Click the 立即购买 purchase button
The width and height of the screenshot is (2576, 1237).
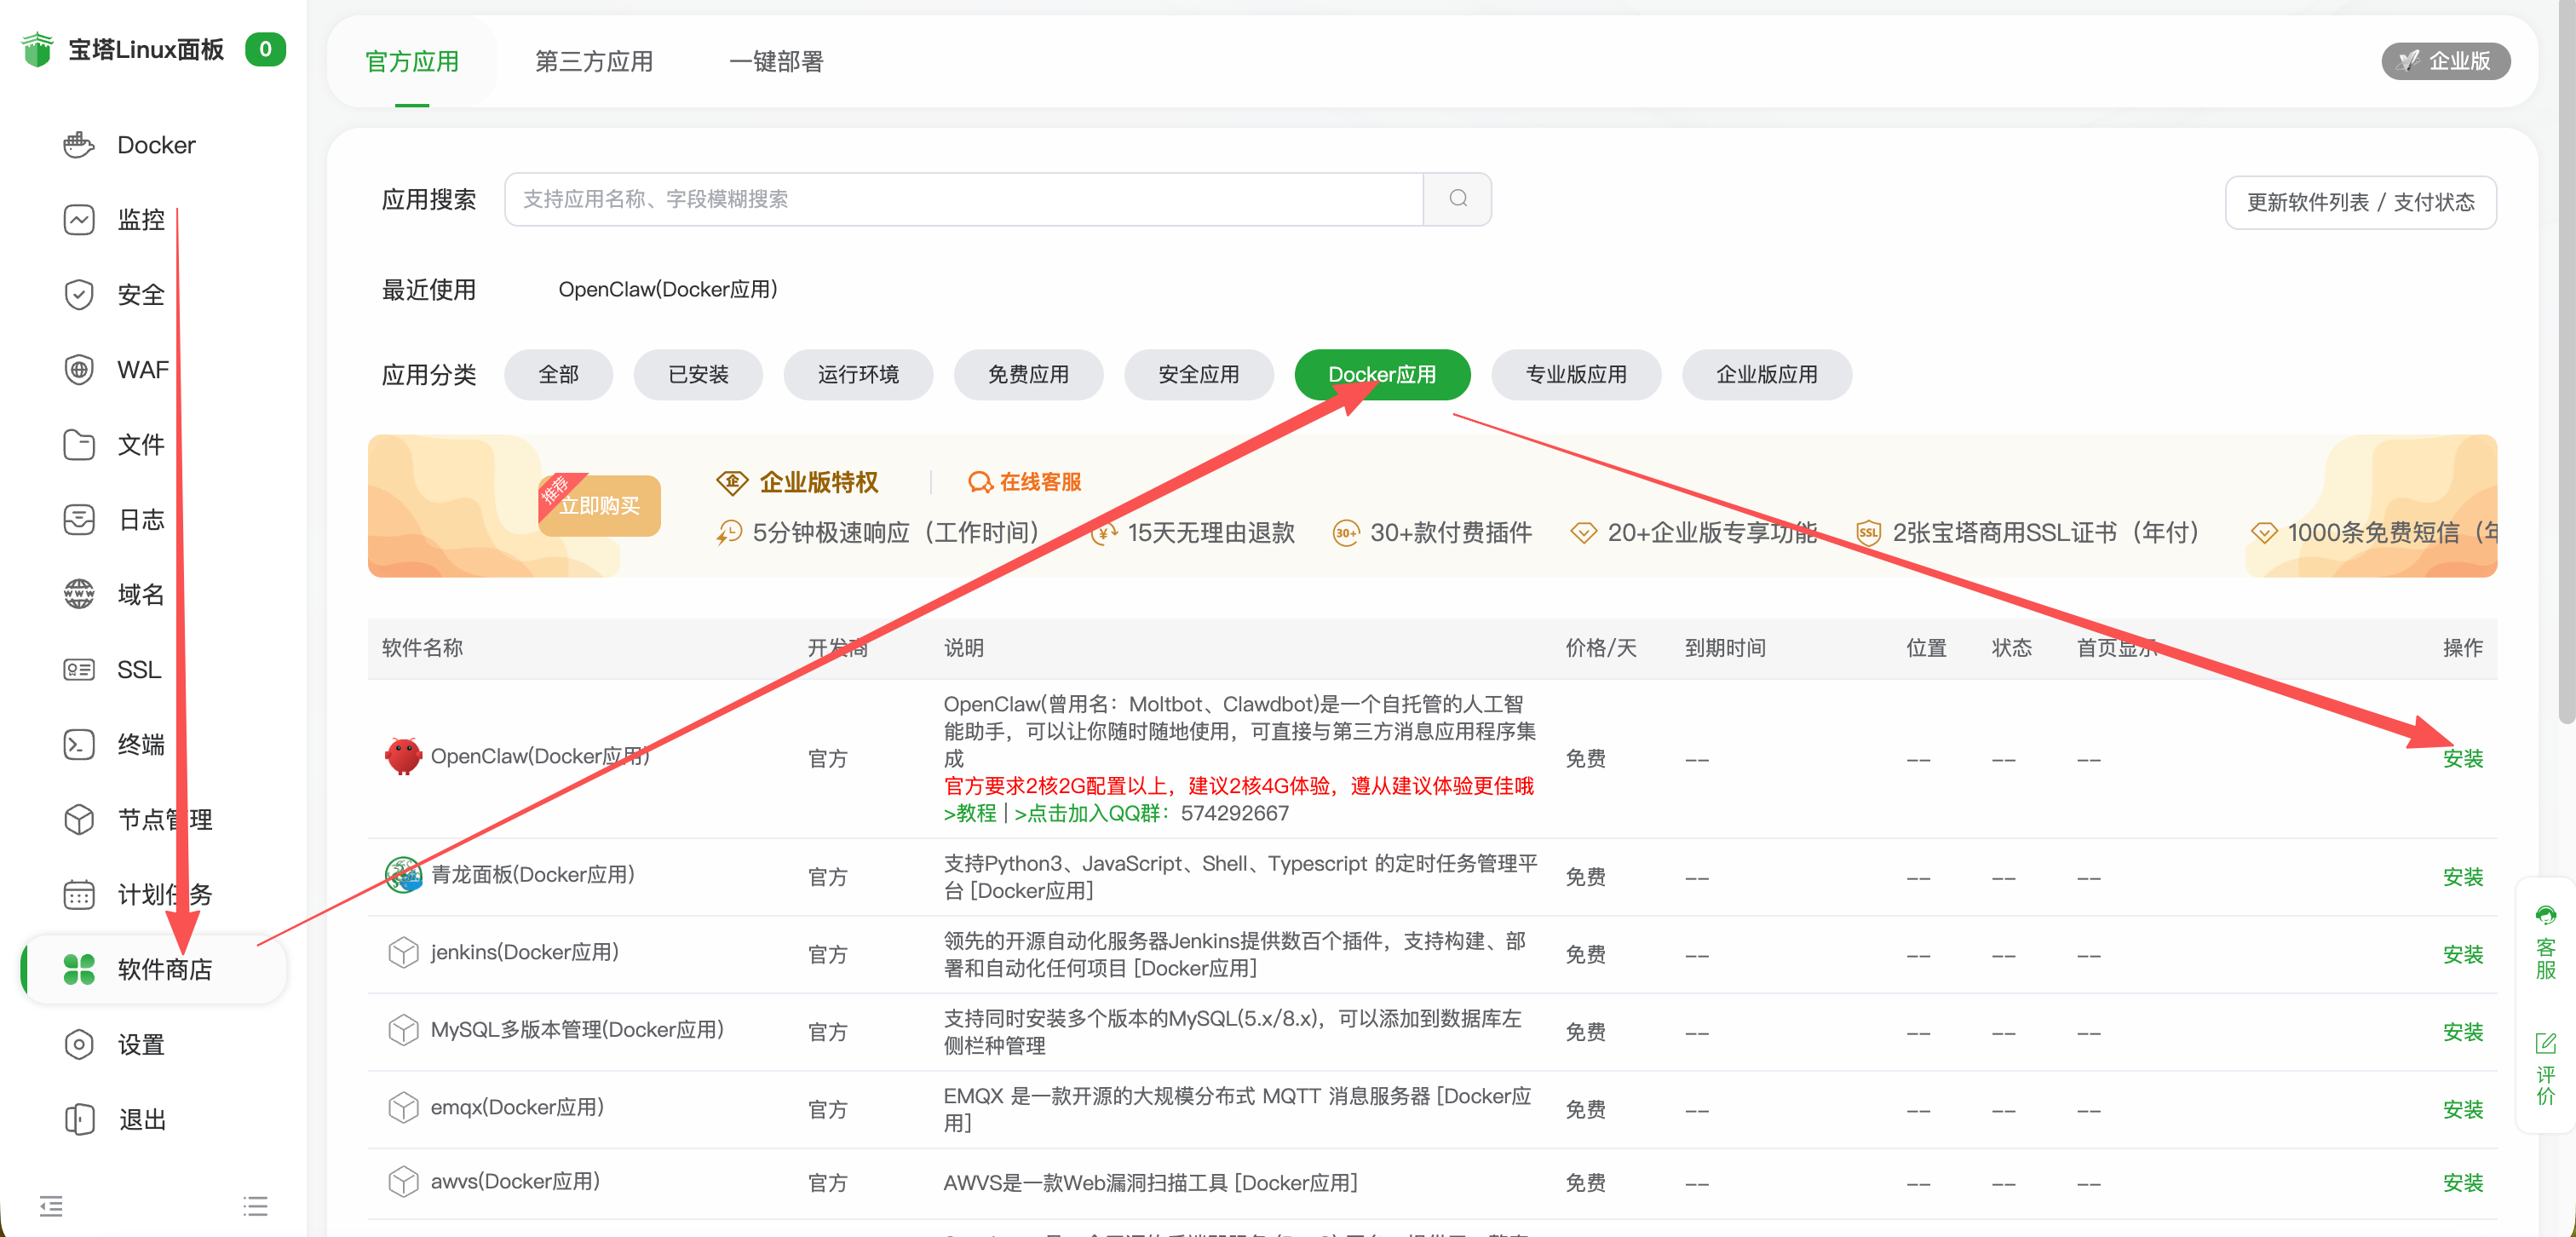pyautogui.click(x=600, y=505)
